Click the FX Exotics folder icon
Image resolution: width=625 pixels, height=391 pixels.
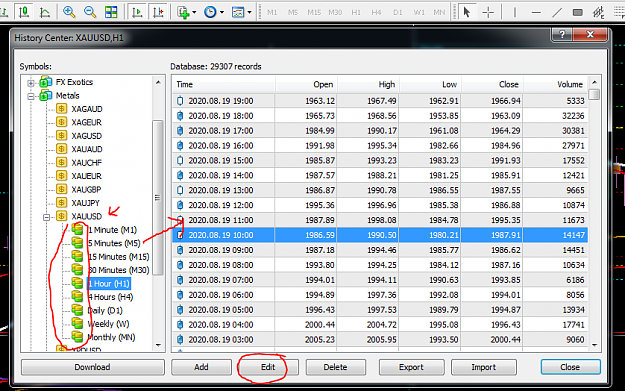[45, 82]
